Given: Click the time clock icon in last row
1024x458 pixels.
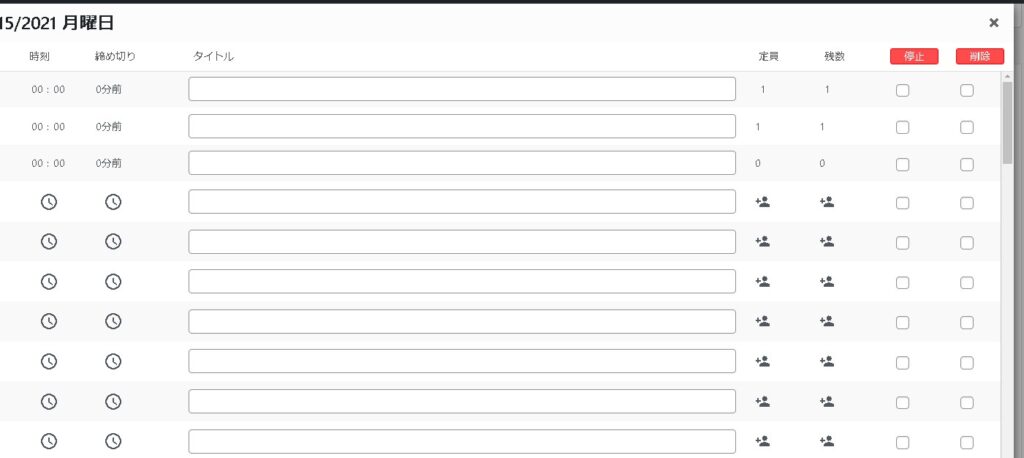Looking at the screenshot, I should [x=48, y=440].
